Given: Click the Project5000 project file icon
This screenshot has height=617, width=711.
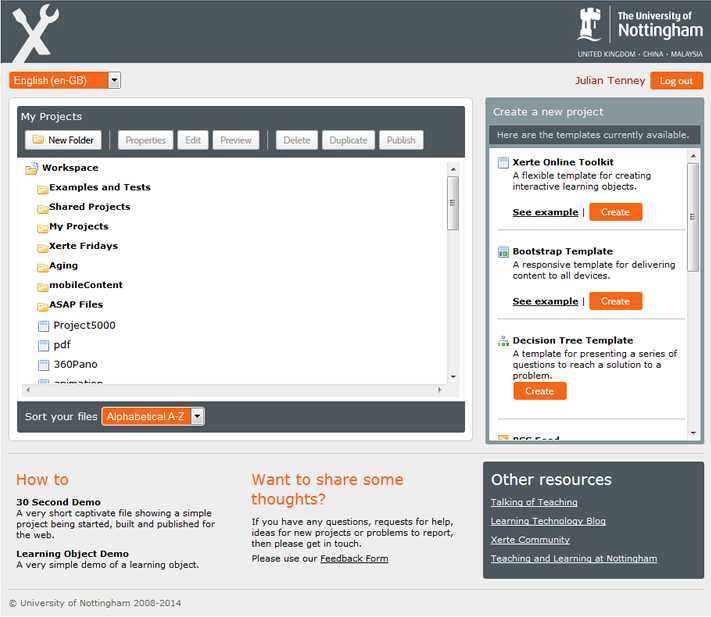Looking at the screenshot, I should (44, 326).
